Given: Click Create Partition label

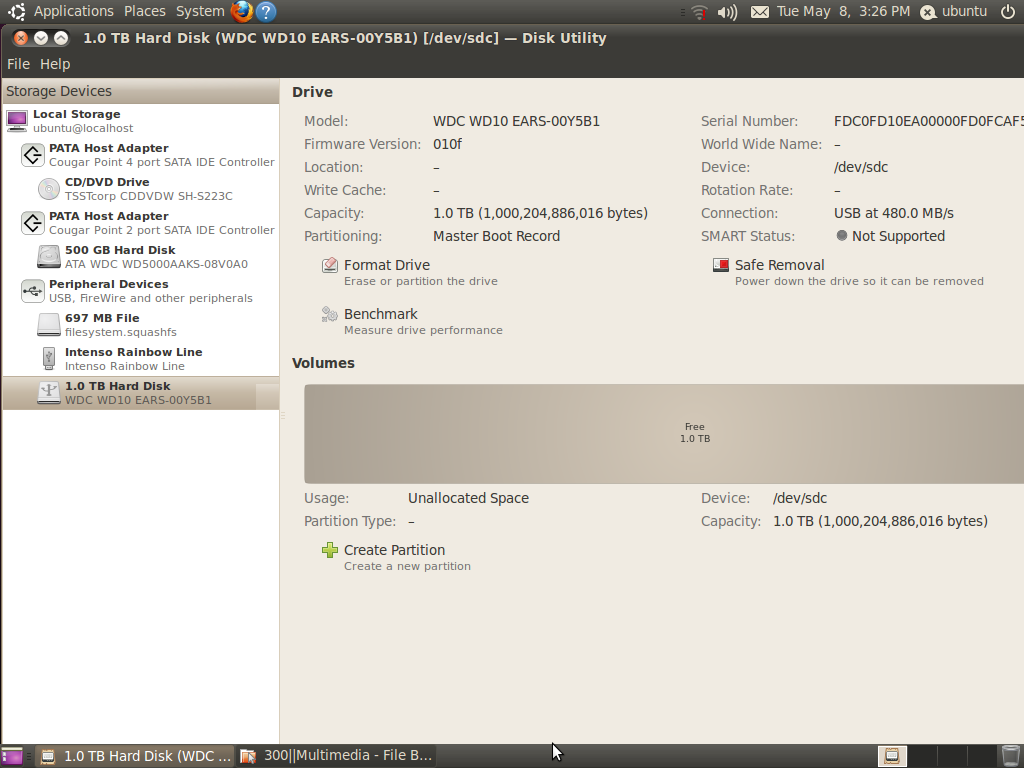Looking at the screenshot, I should tap(394, 550).
